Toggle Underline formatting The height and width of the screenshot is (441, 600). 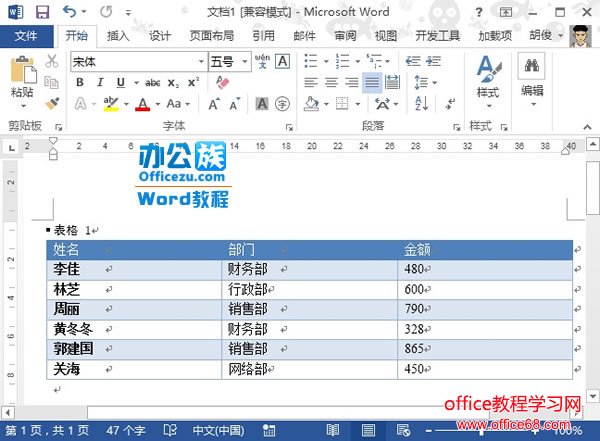121,82
